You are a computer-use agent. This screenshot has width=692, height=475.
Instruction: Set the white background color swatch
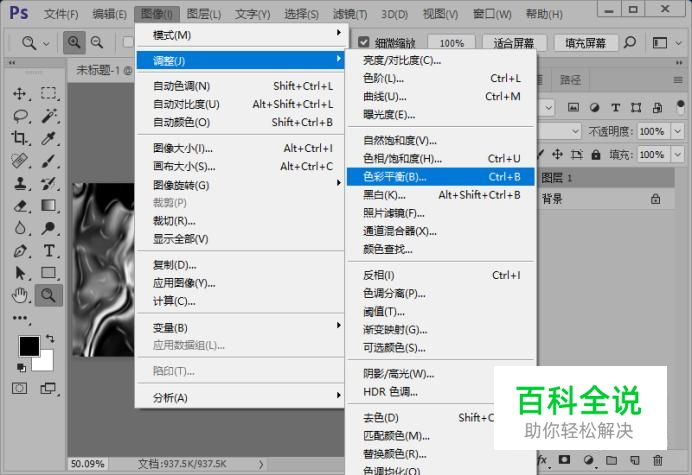[46, 362]
